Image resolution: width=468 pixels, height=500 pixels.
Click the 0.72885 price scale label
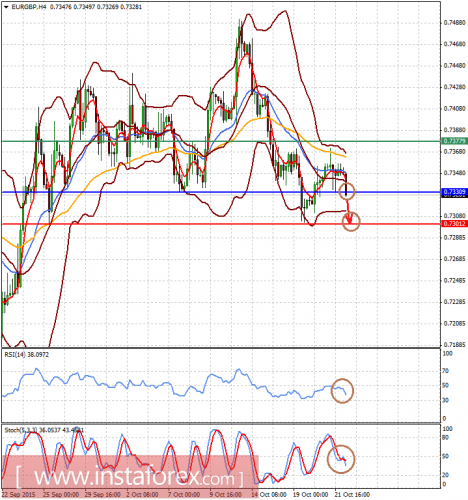455,237
